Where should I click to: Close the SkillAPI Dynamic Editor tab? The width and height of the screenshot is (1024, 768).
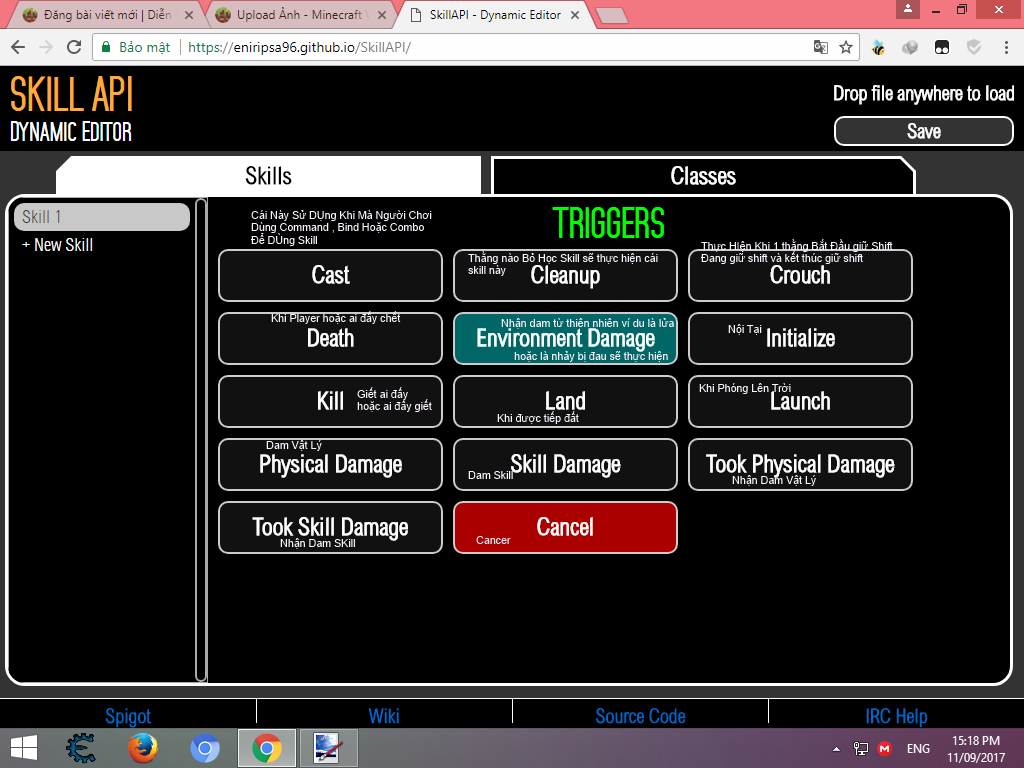click(575, 14)
